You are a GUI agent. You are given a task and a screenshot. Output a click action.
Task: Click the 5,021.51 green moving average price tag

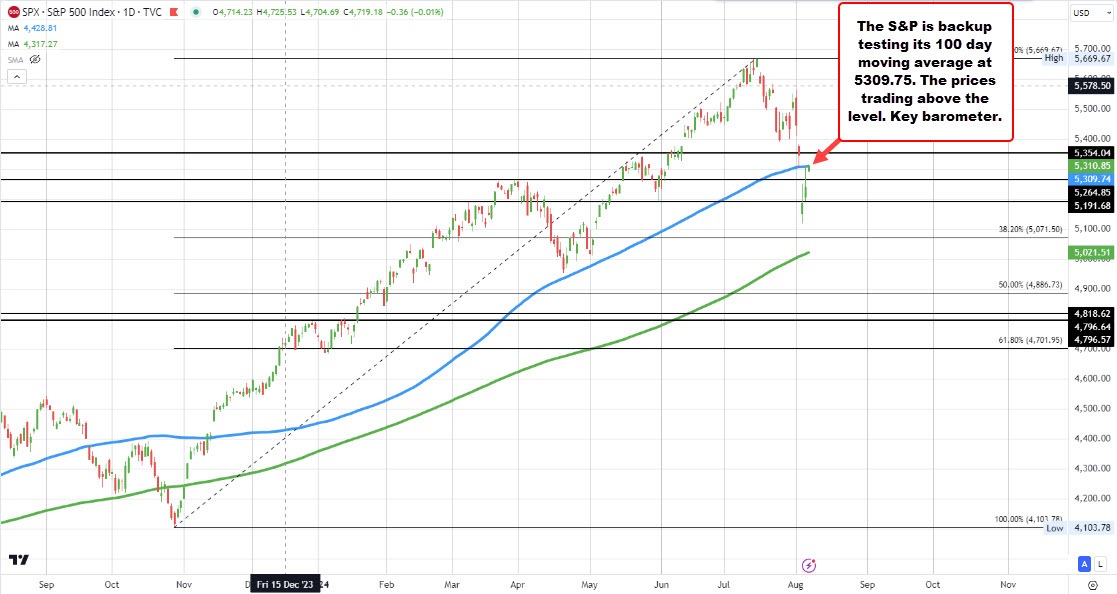(1092, 253)
